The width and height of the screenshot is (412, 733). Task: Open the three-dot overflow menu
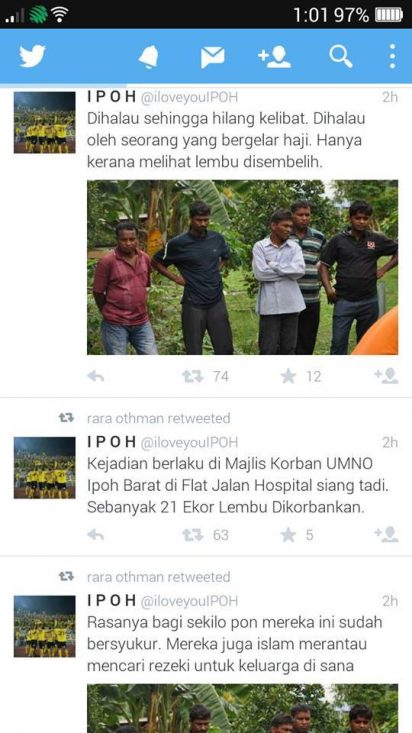392,57
